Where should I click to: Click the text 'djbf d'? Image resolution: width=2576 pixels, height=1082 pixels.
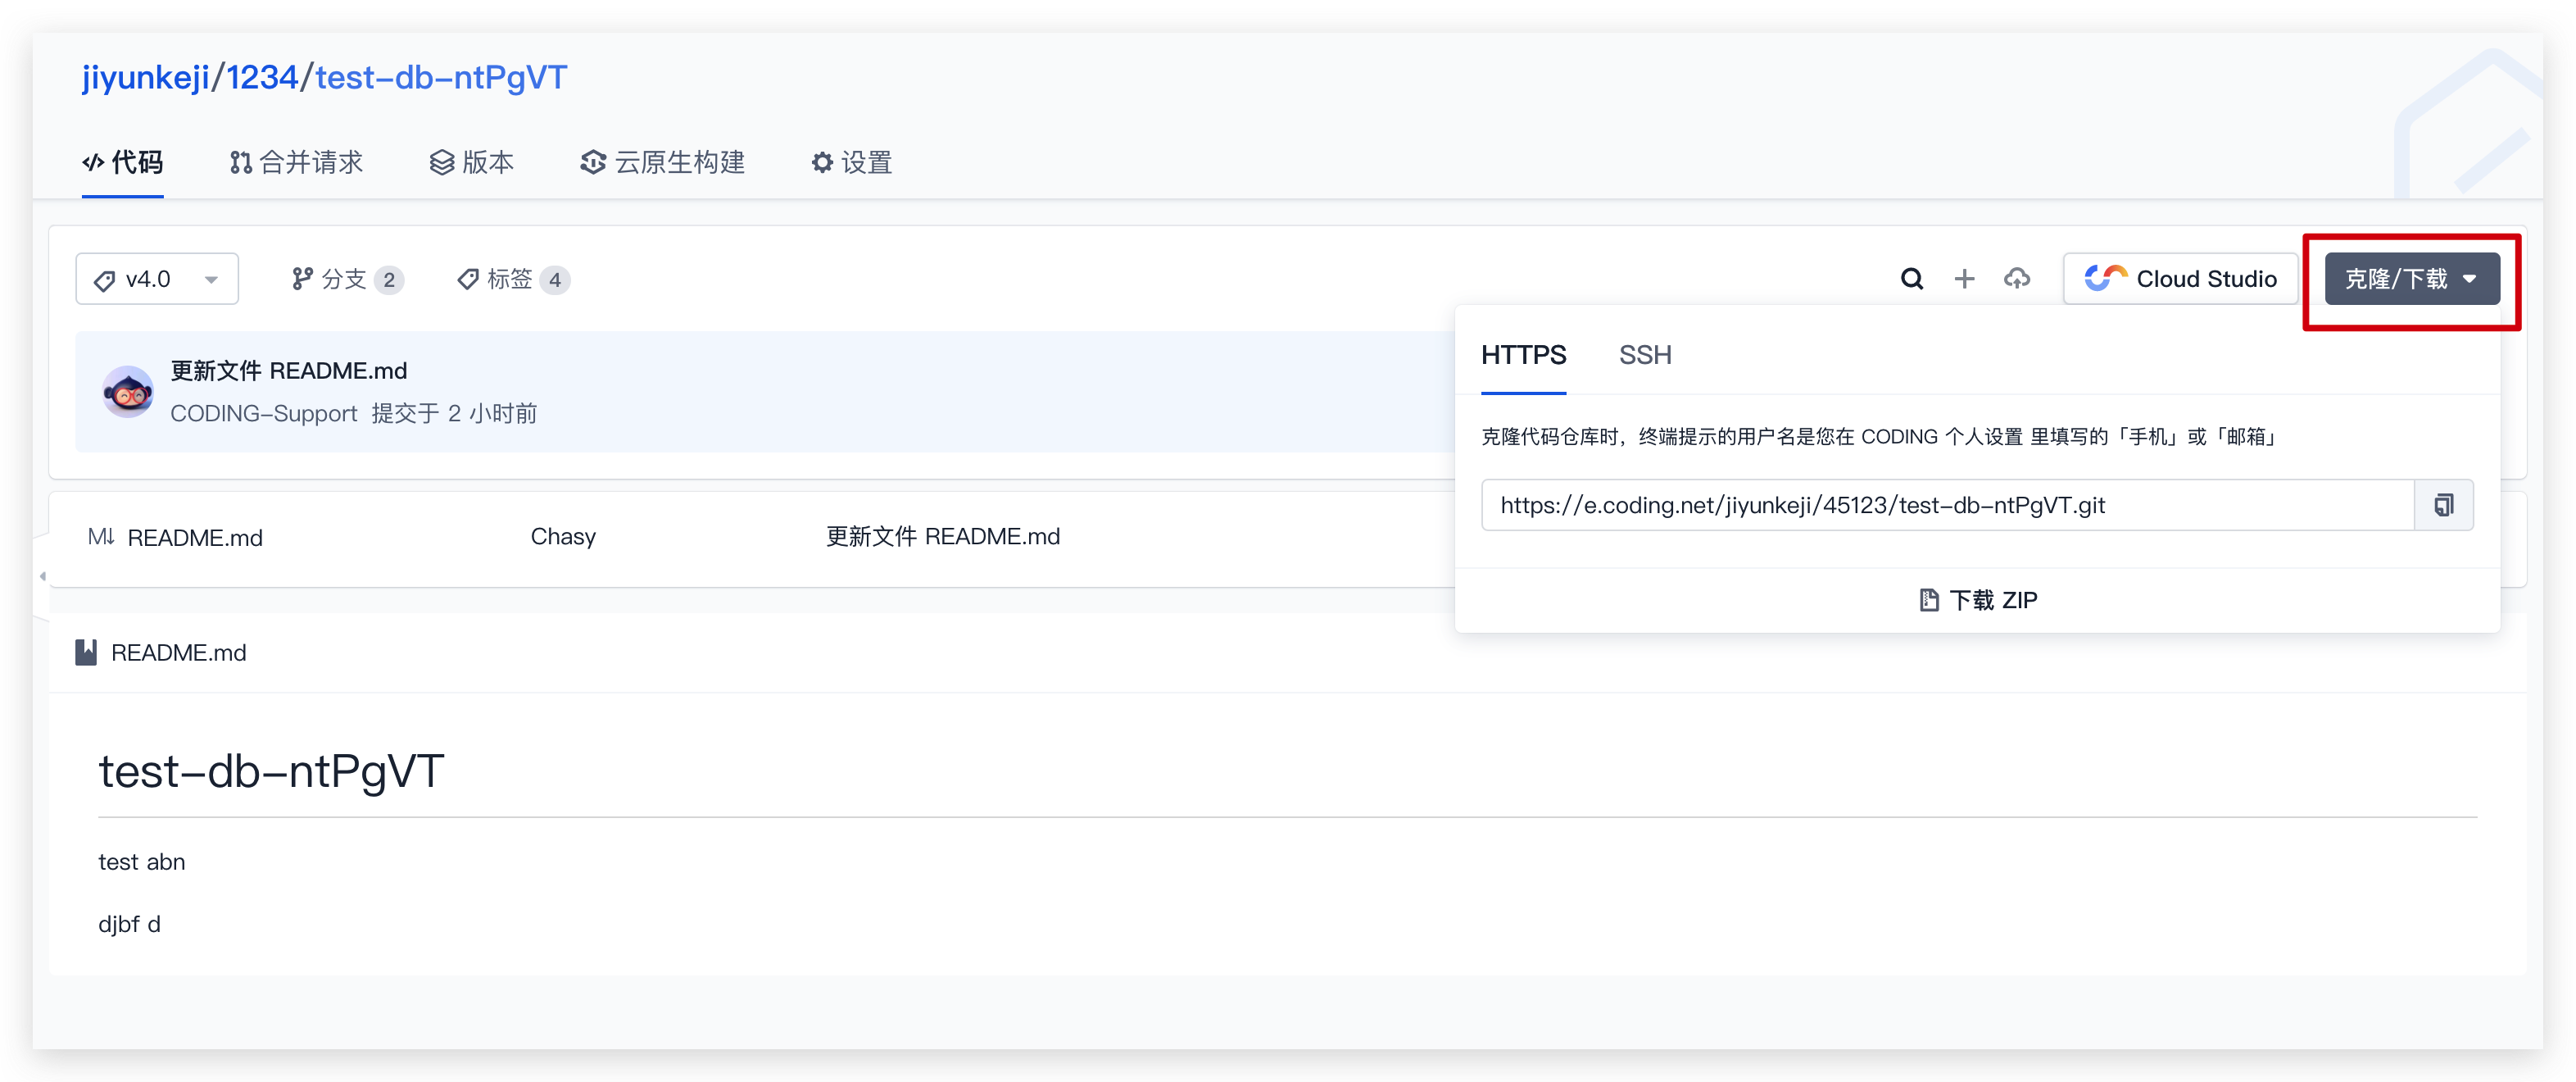(x=129, y=924)
